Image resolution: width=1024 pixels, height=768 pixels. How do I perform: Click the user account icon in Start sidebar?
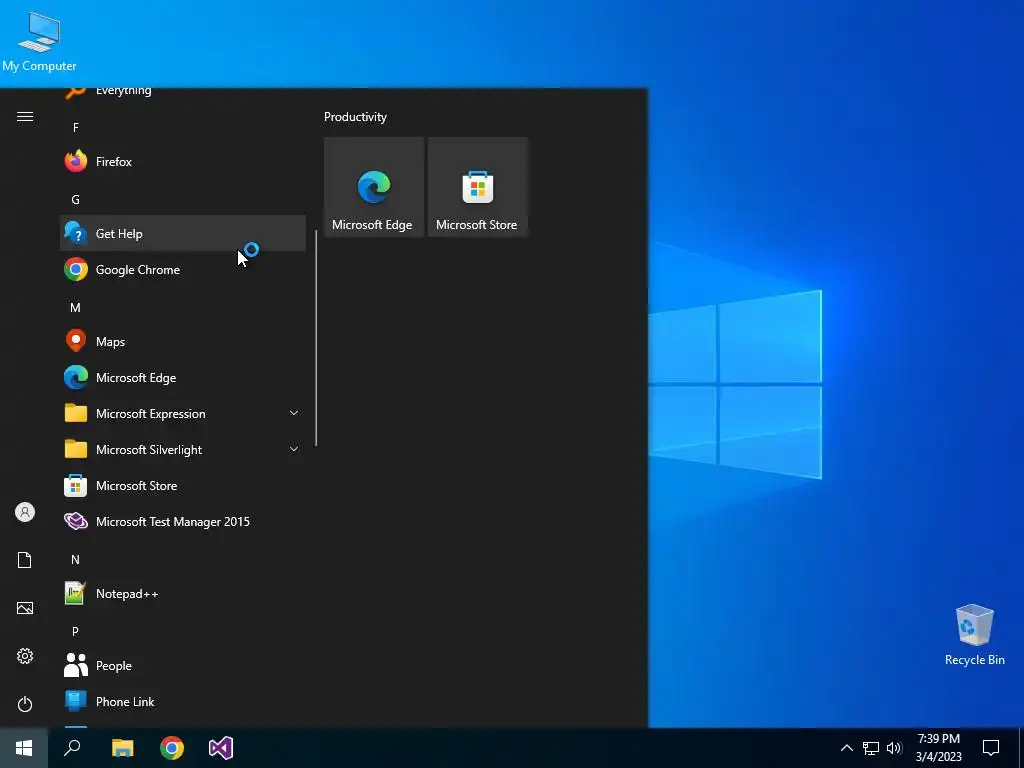pyautogui.click(x=25, y=512)
